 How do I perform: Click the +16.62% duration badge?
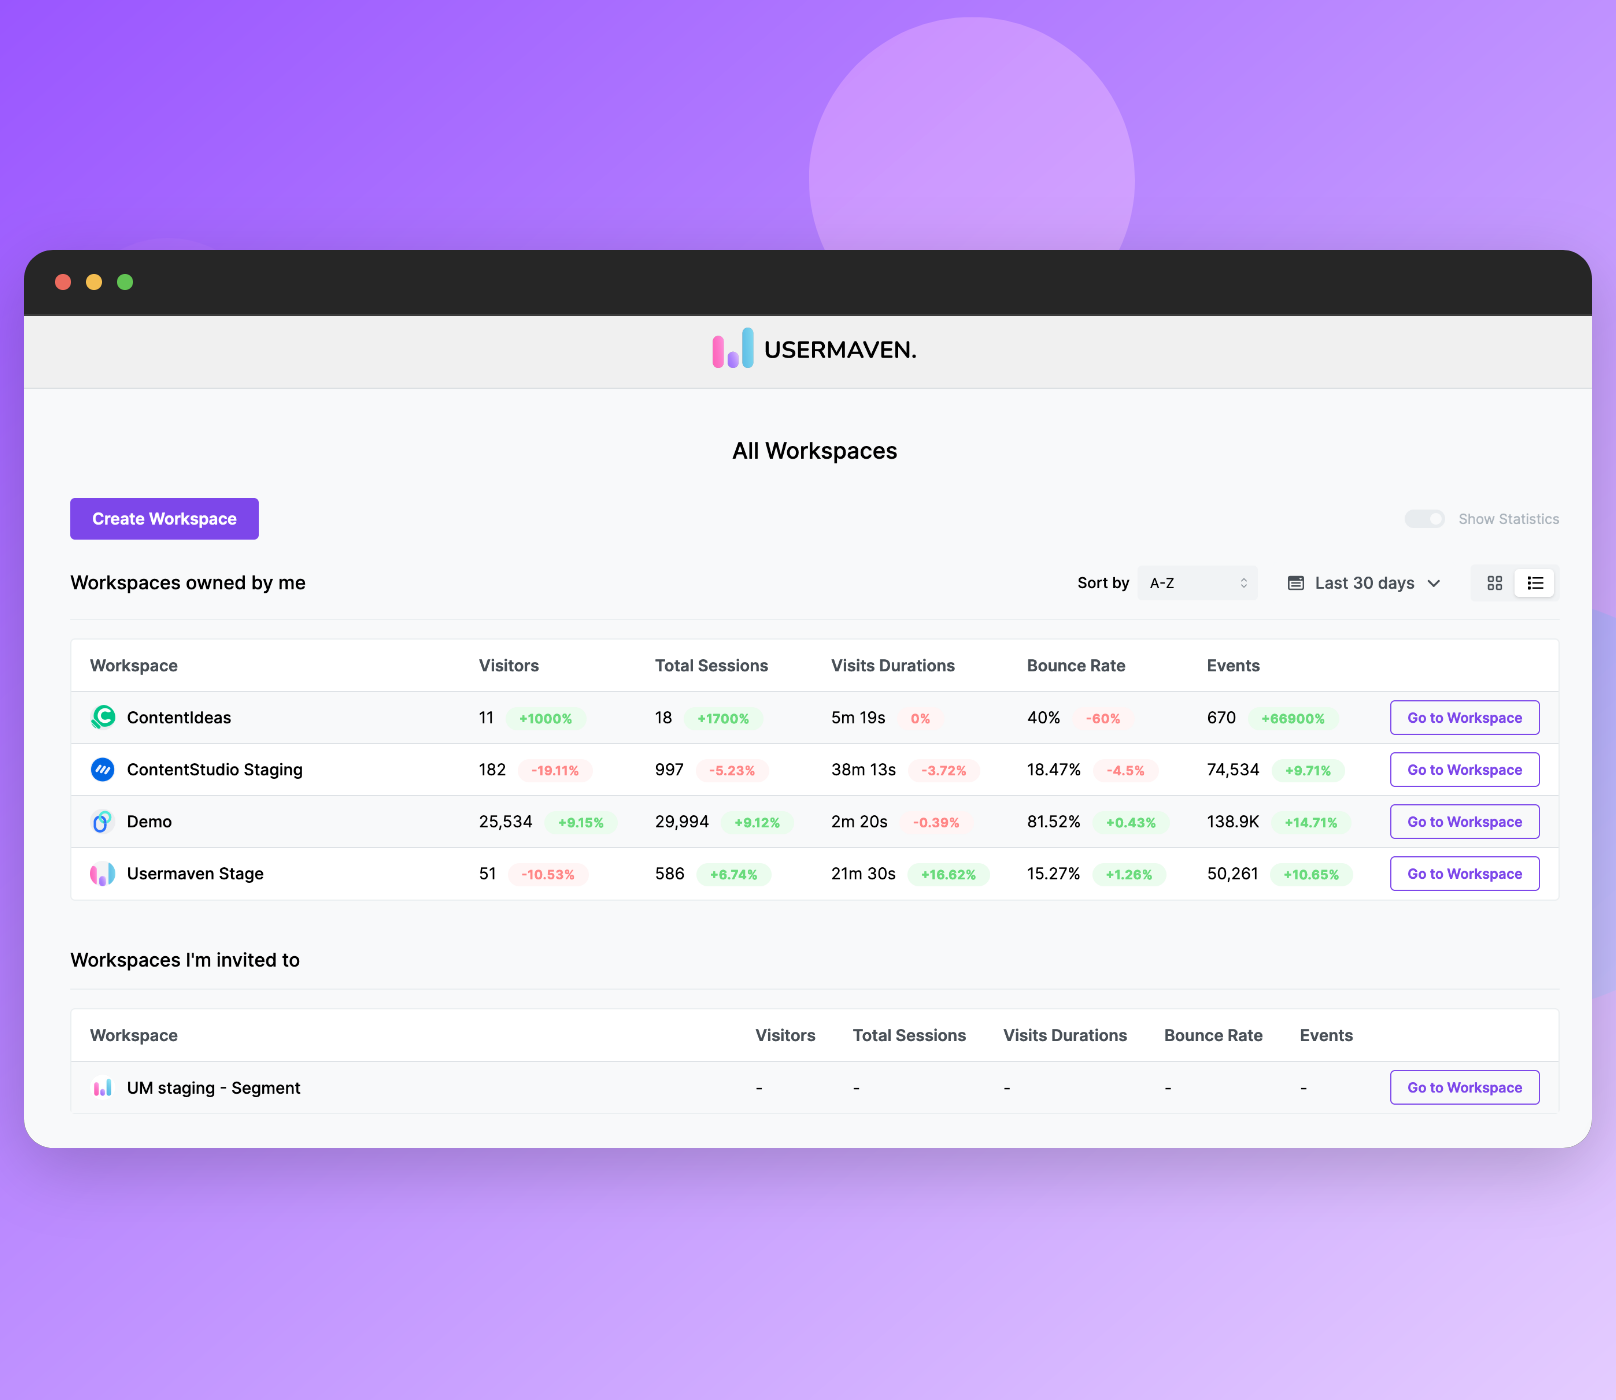coord(948,874)
